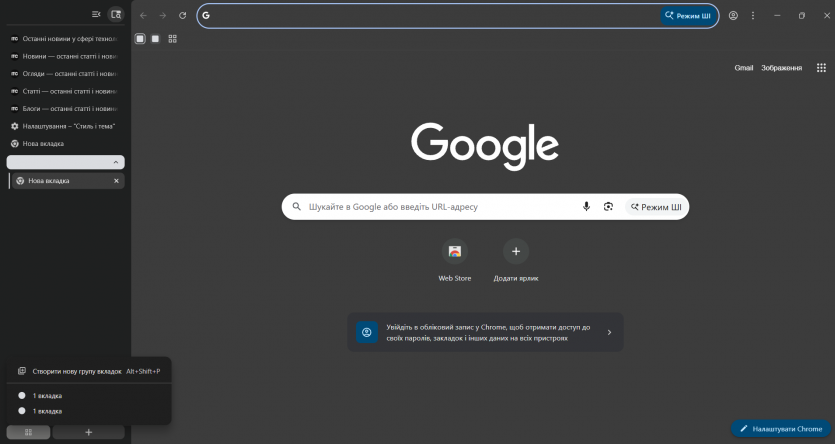Close the grouped Нова вкладка tab

tap(116, 181)
